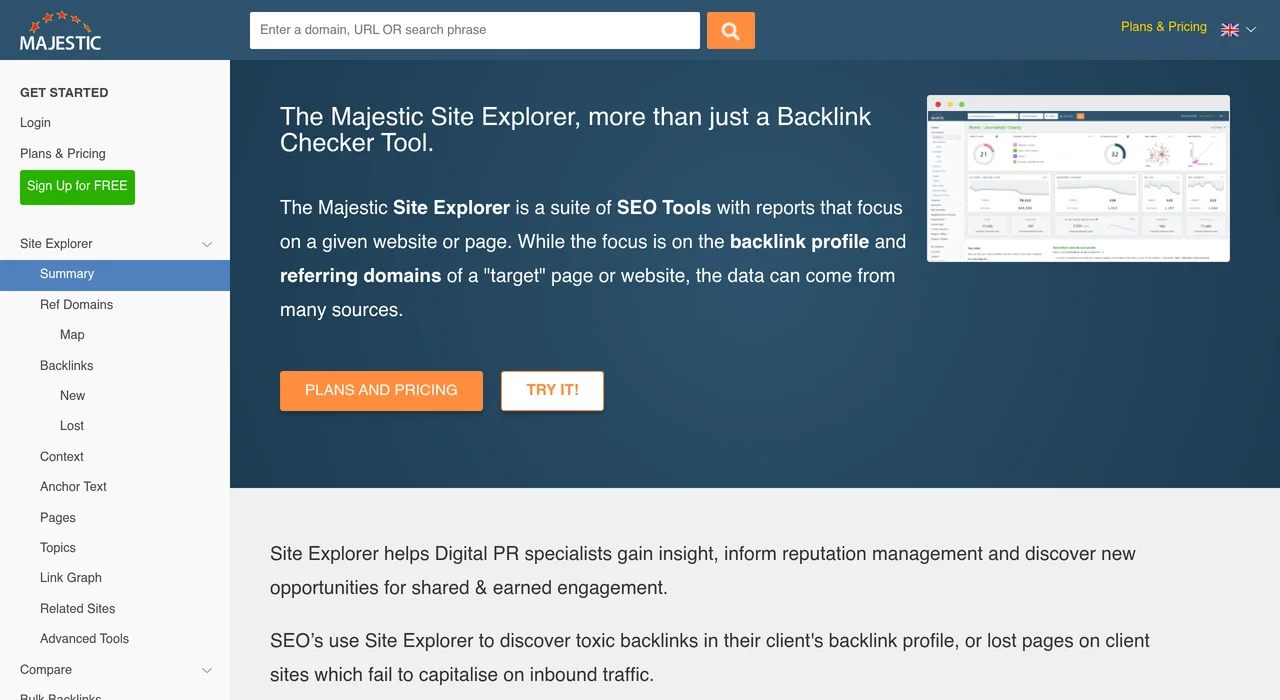
Task: Select Context in the sidebar
Action: 62,457
